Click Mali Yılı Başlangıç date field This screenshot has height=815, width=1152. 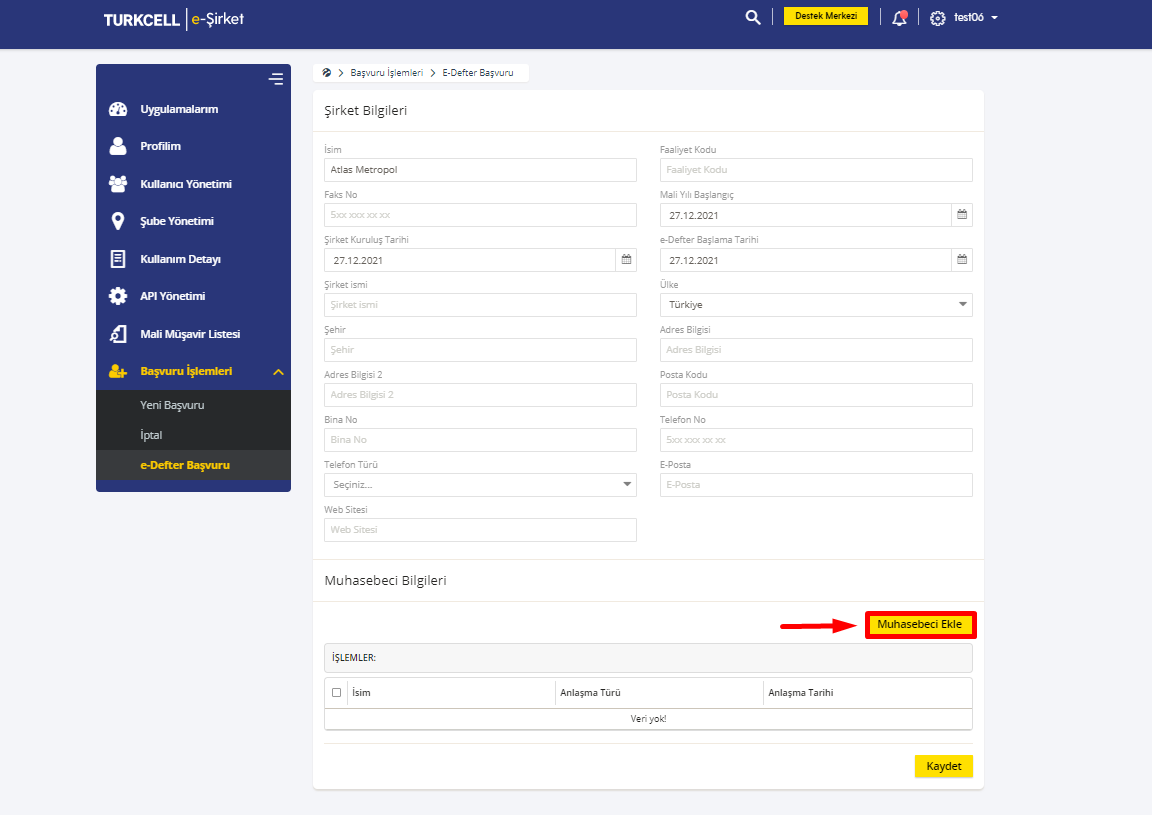pos(805,215)
